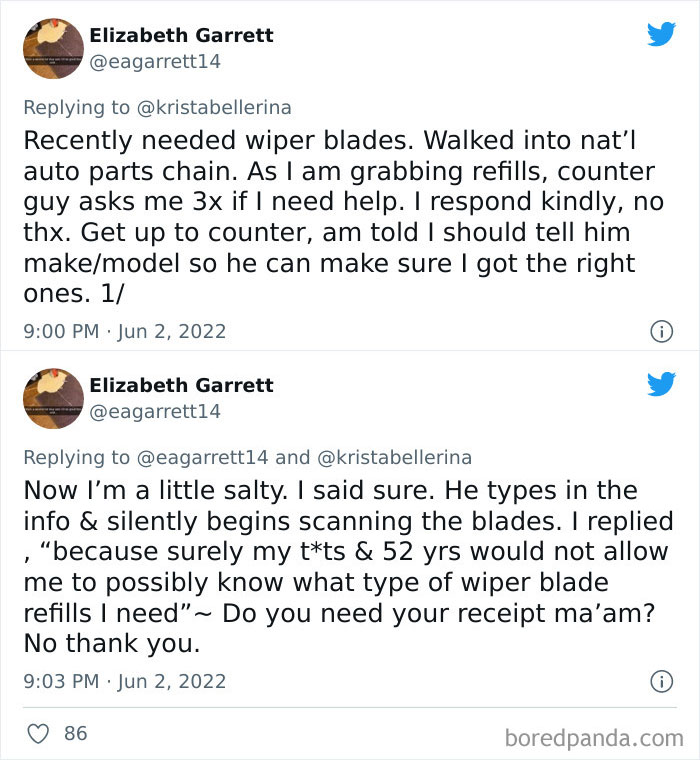Like the tweet with heart icon
Screen dimensions: 700x760
(38, 733)
